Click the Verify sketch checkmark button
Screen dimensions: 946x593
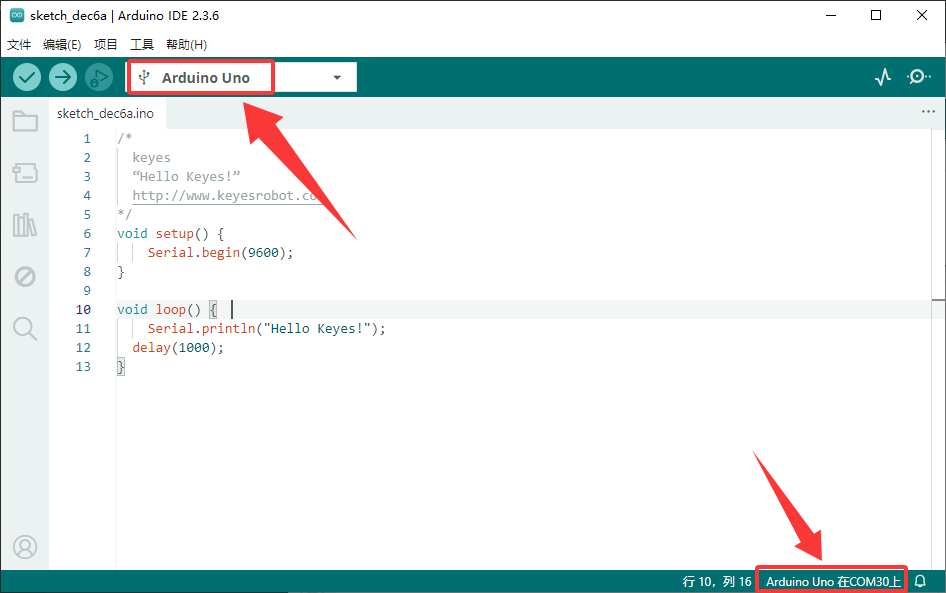click(27, 77)
